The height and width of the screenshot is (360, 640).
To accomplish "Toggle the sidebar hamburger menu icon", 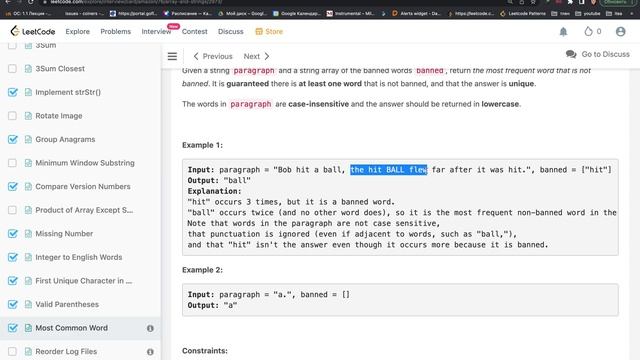I will tap(172, 56).
